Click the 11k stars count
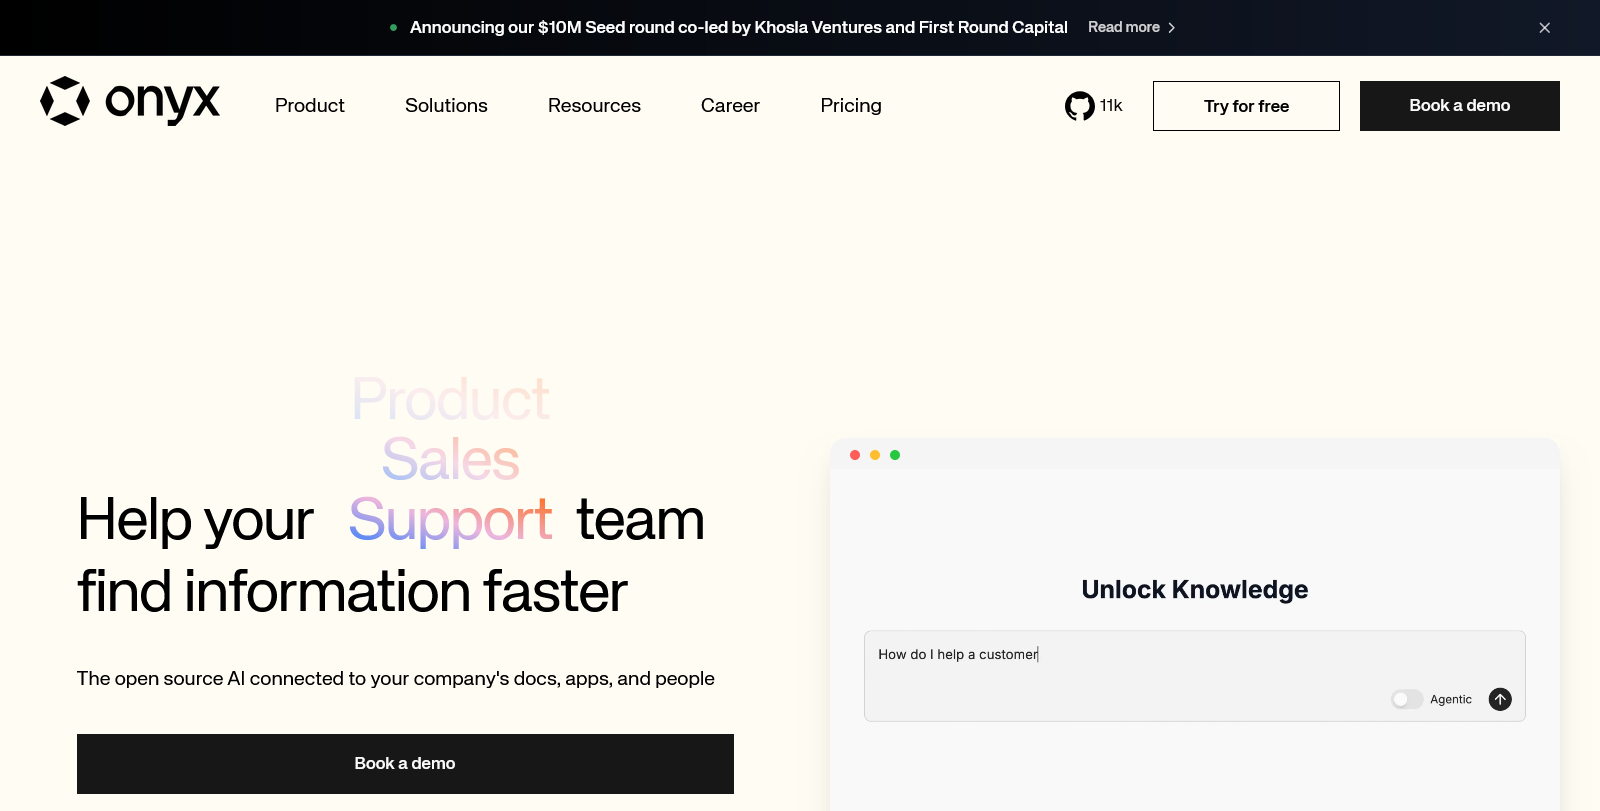Viewport: 1600px width, 811px height. click(1111, 105)
